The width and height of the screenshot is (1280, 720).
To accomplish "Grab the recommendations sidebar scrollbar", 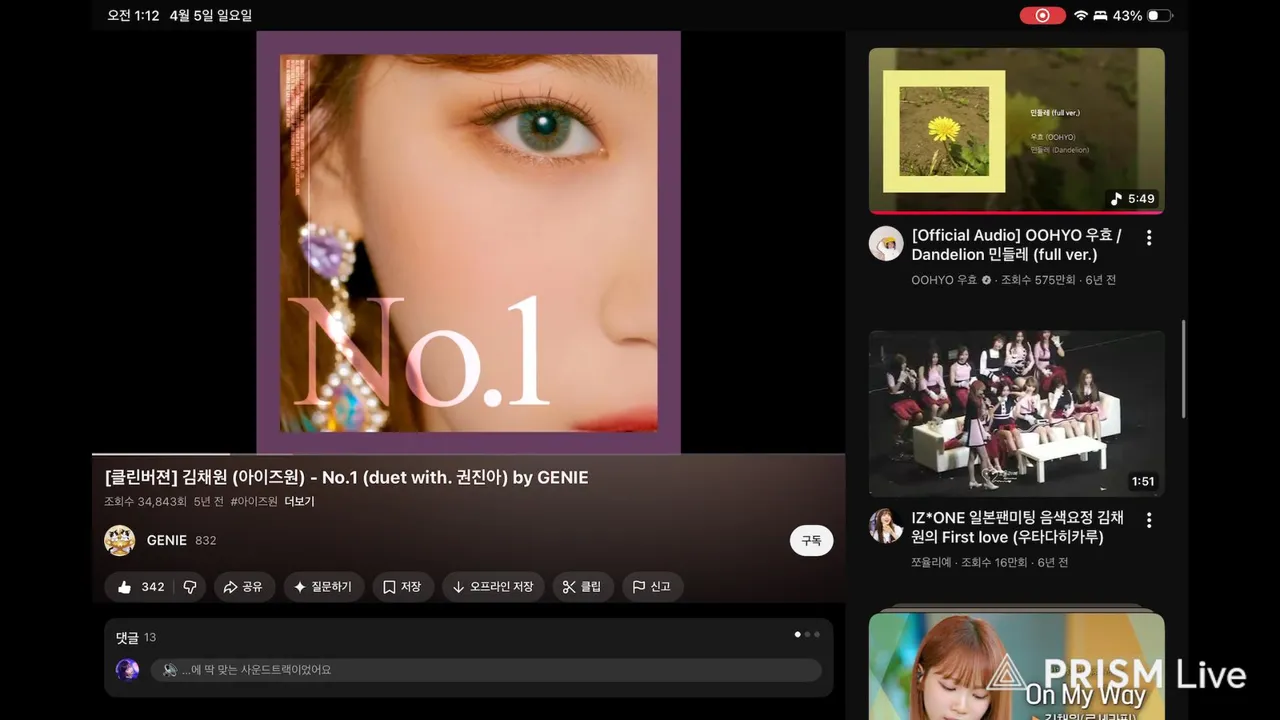I will tap(1184, 369).
